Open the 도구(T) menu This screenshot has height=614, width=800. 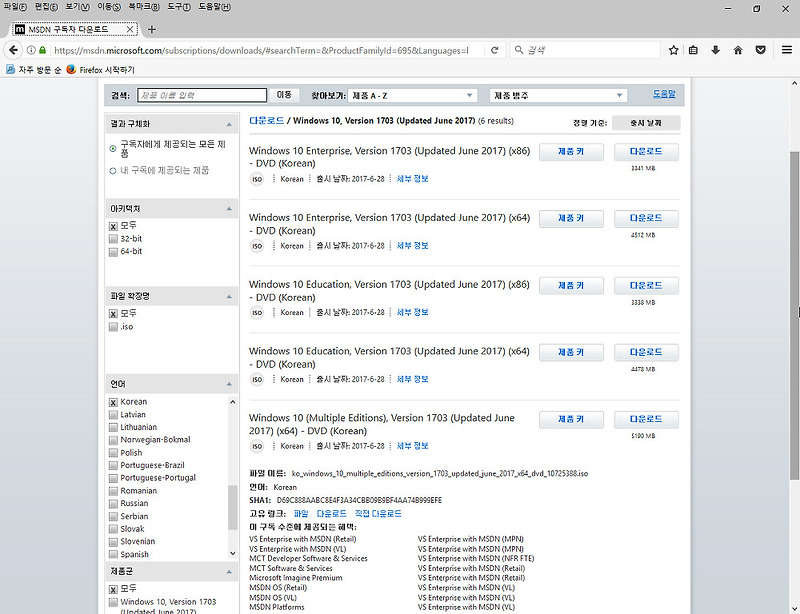pos(179,7)
